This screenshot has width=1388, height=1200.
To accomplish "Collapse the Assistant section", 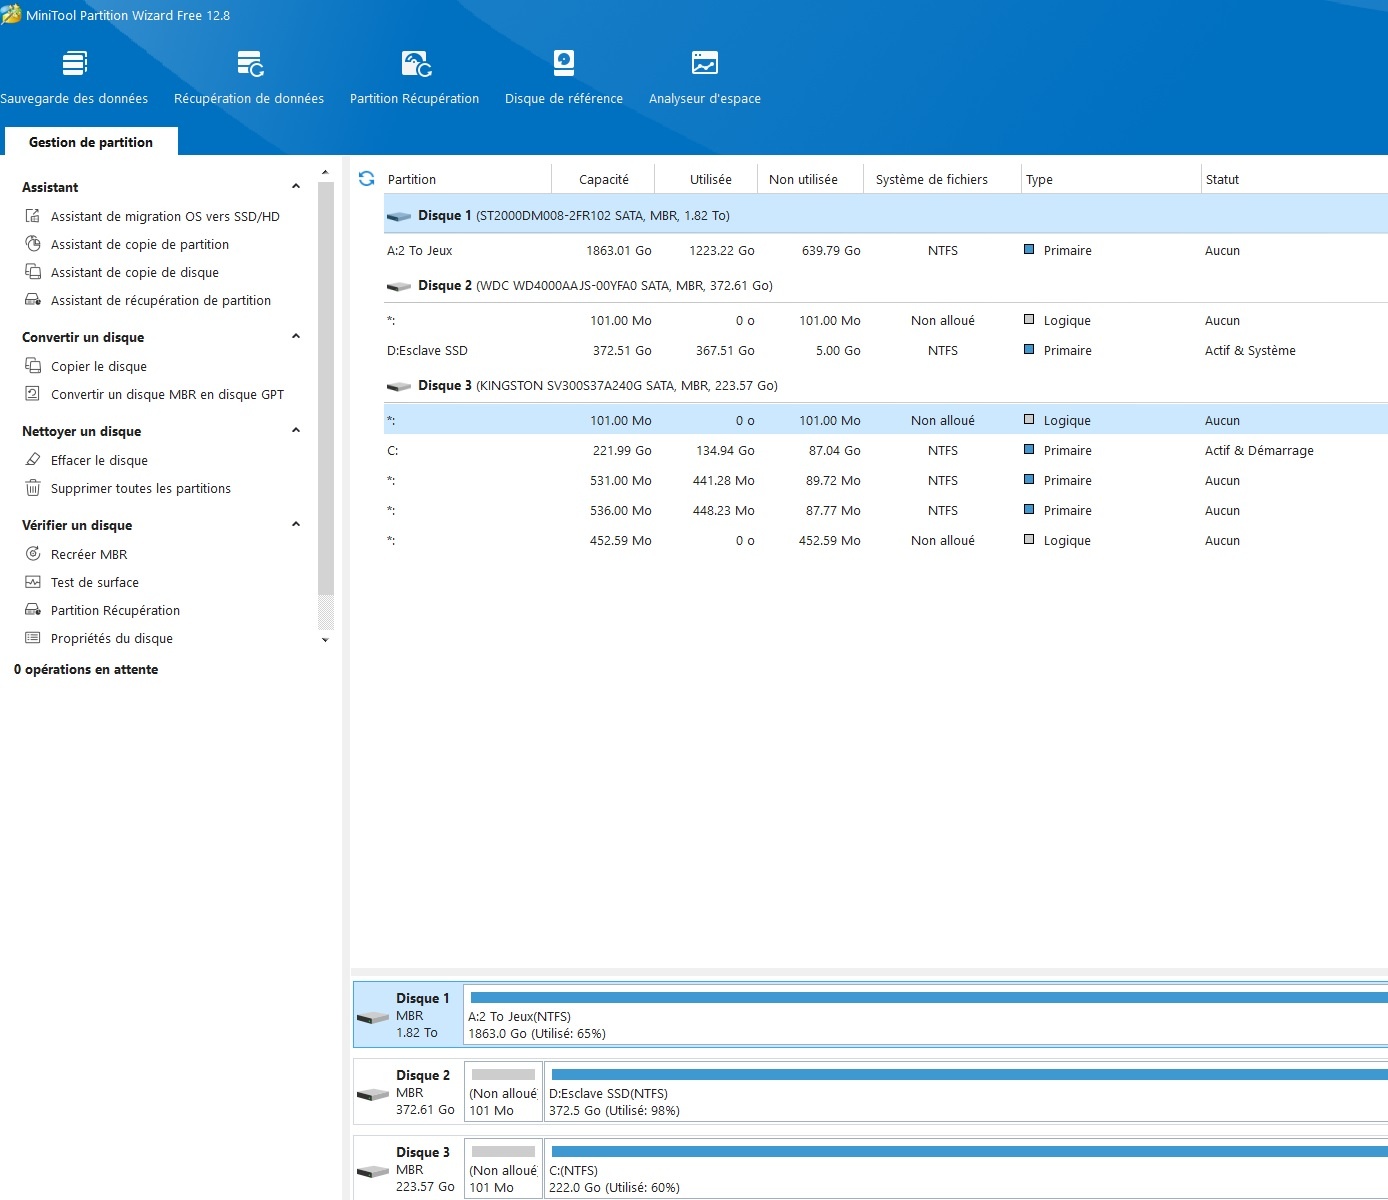I will pyautogui.click(x=295, y=187).
